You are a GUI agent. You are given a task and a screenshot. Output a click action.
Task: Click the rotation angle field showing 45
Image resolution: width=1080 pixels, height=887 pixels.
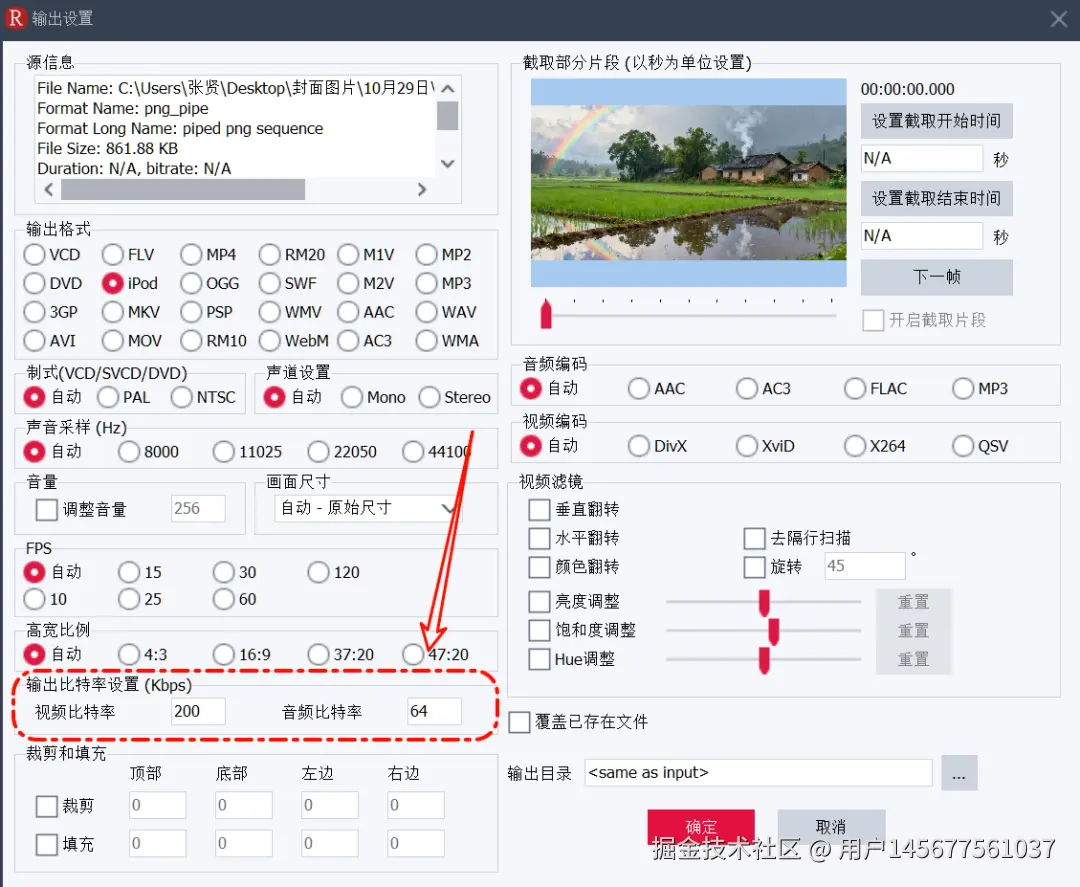pos(865,566)
